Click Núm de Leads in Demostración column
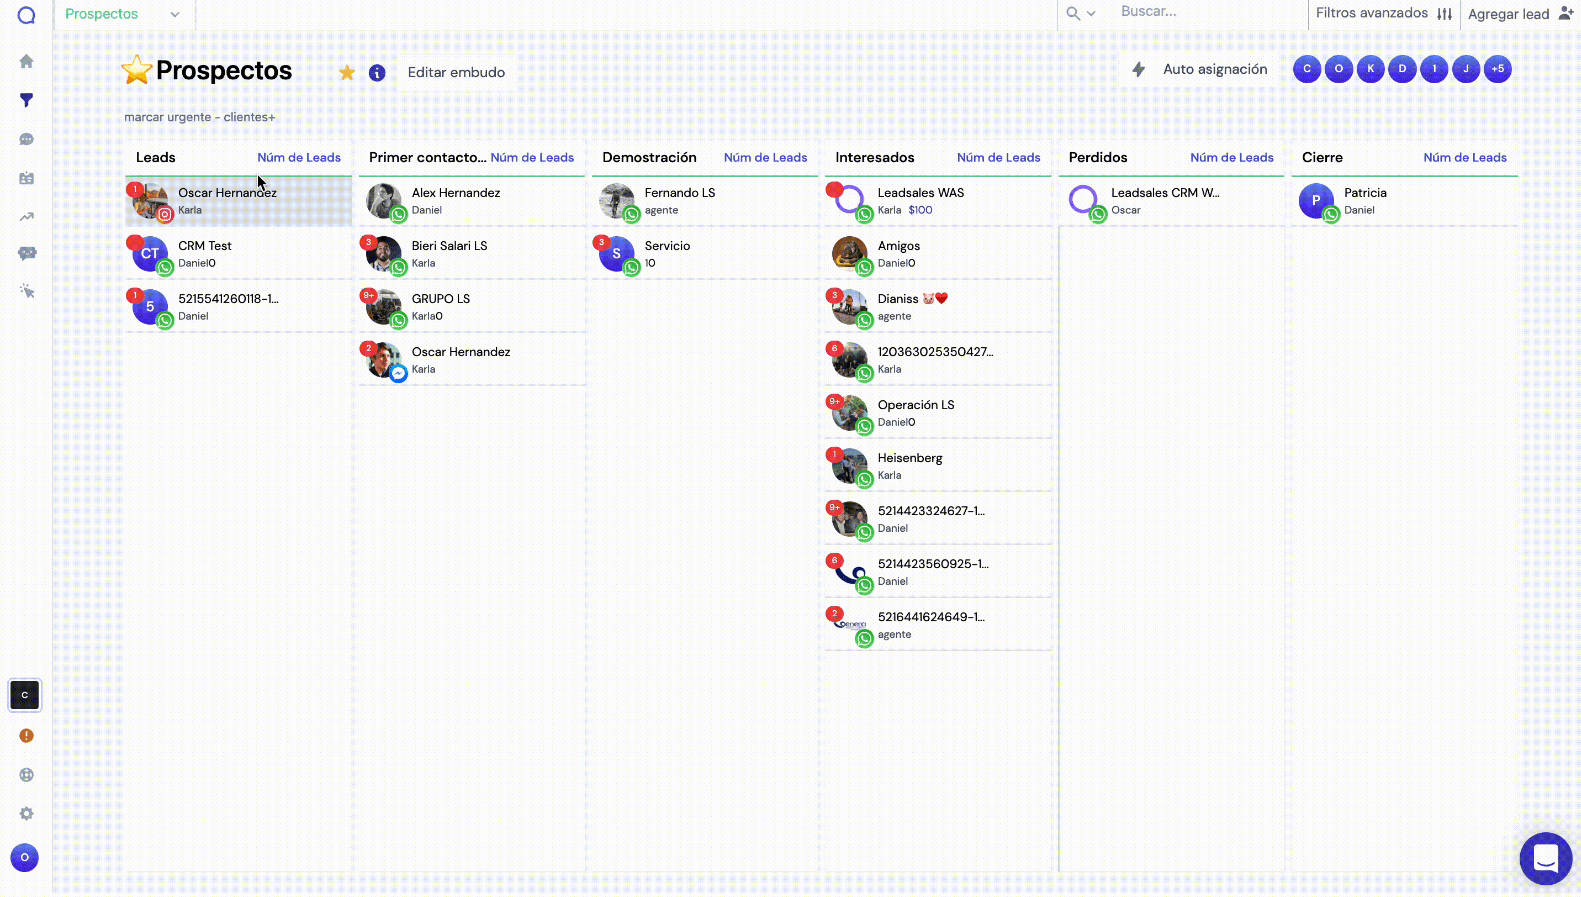Image resolution: width=1581 pixels, height=897 pixels. click(765, 158)
